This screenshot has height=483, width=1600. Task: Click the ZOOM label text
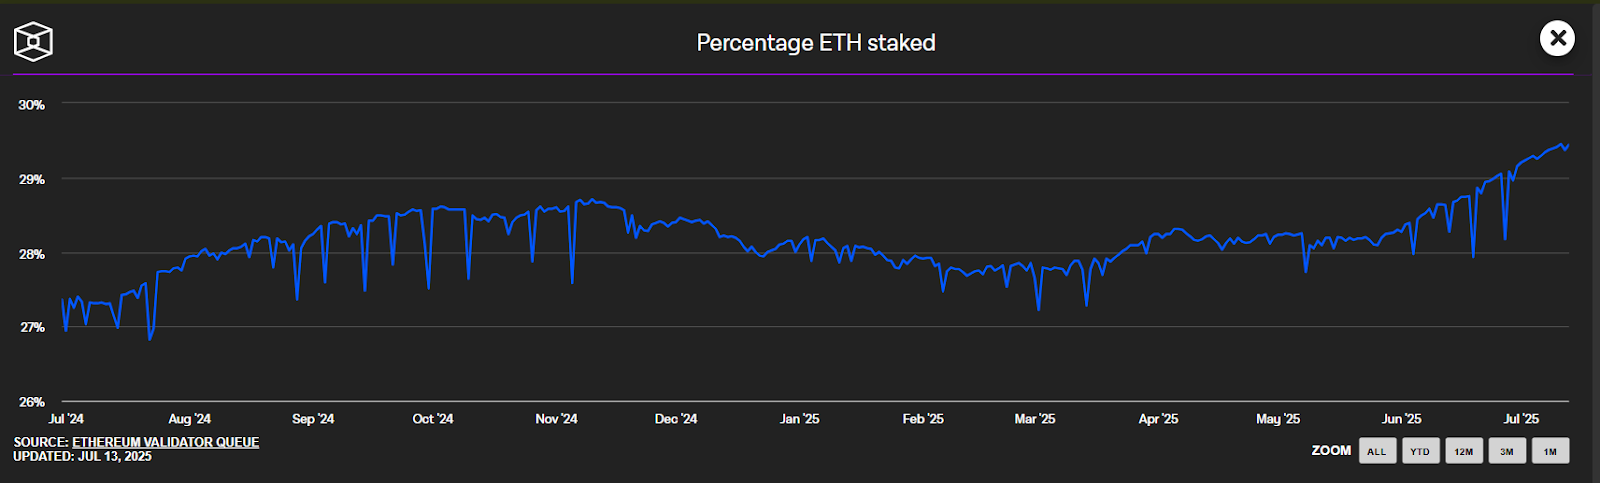pos(1331,451)
